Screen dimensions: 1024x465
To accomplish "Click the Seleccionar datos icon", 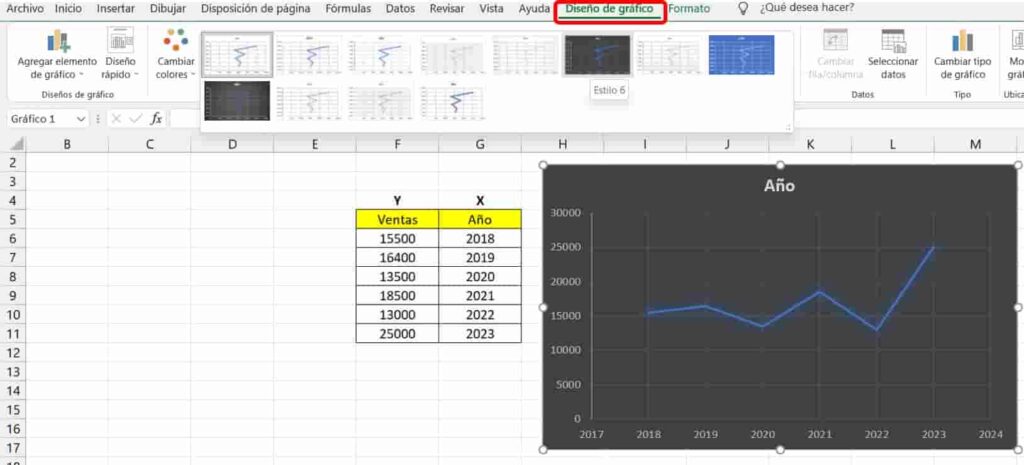I will pyautogui.click(x=893, y=41).
